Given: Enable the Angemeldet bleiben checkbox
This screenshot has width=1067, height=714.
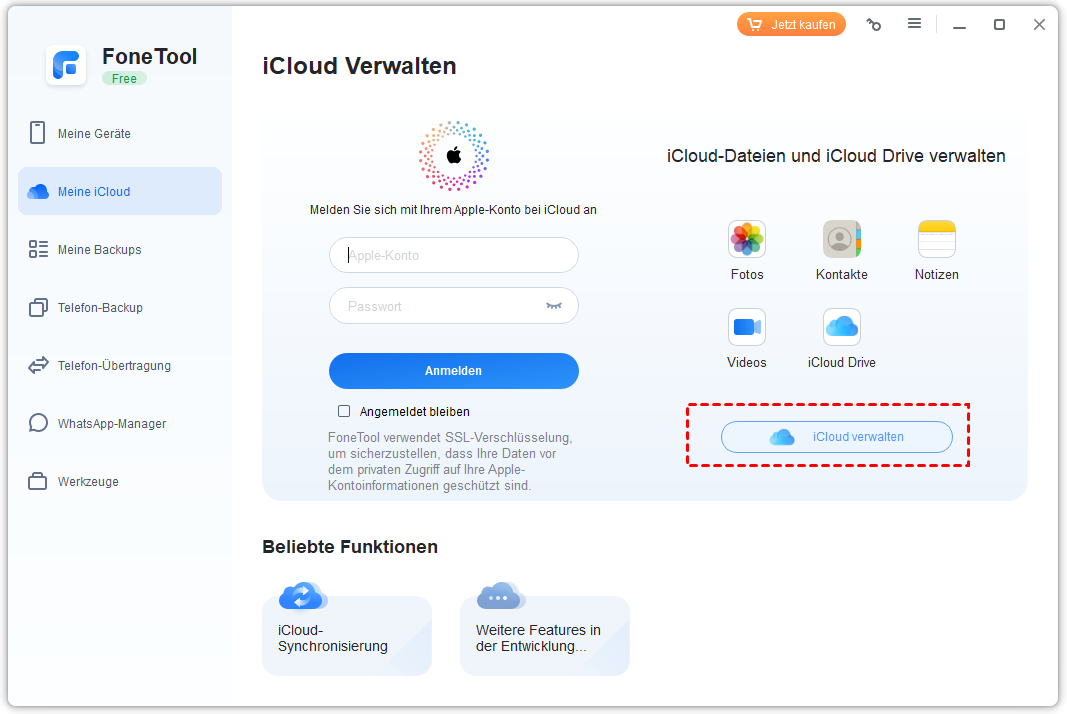Looking at the screenshot, I should point(344,411).
